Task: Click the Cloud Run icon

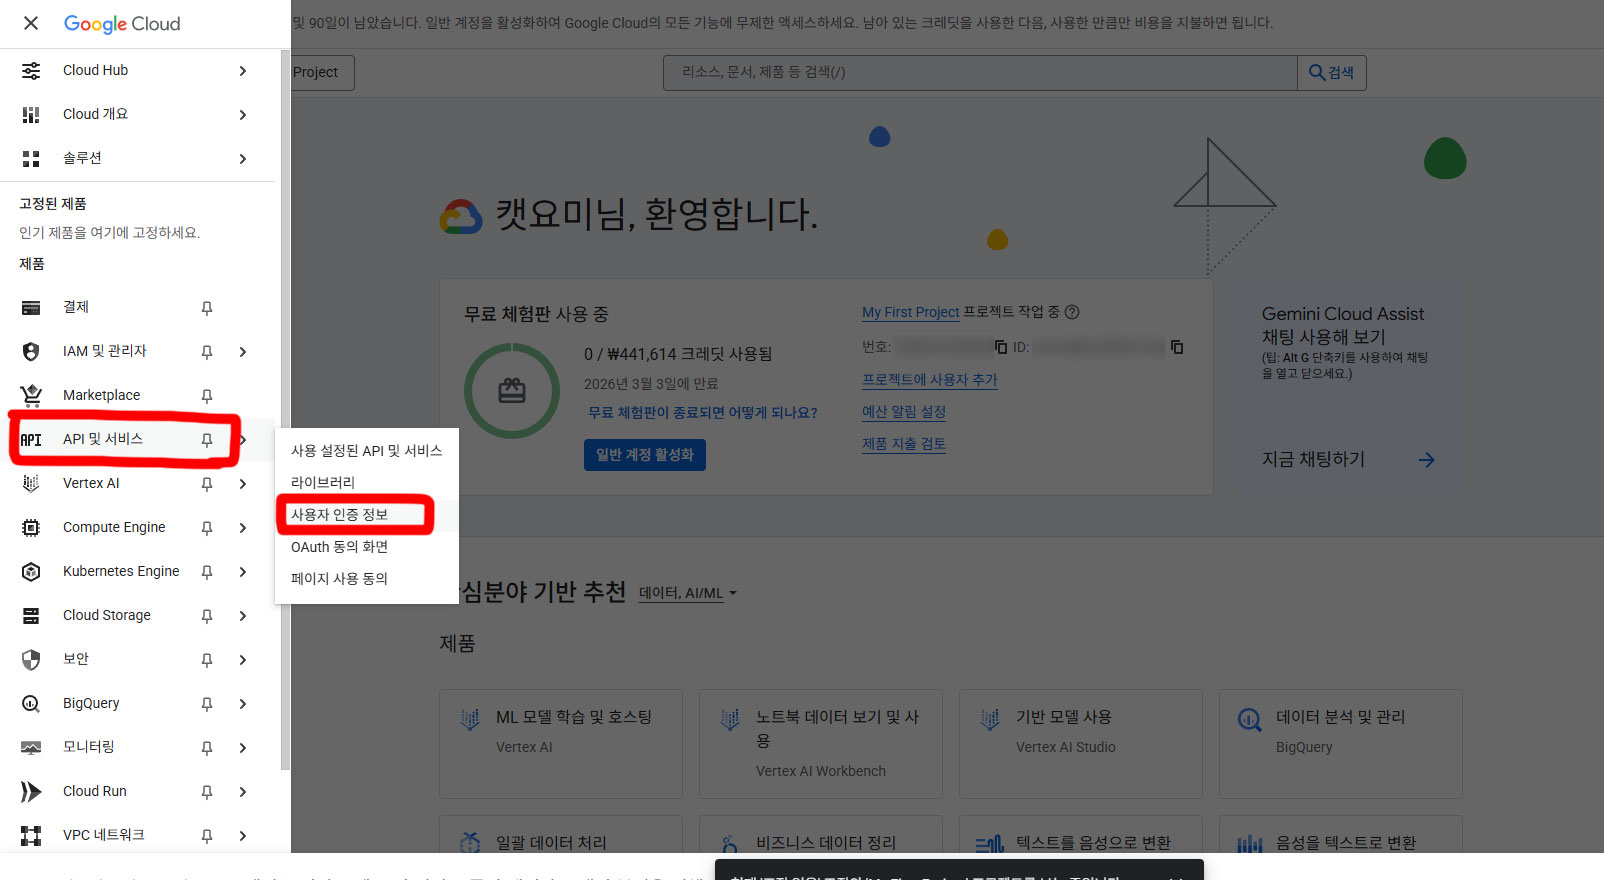Action: pyautogui.click(x=31, y=792)
